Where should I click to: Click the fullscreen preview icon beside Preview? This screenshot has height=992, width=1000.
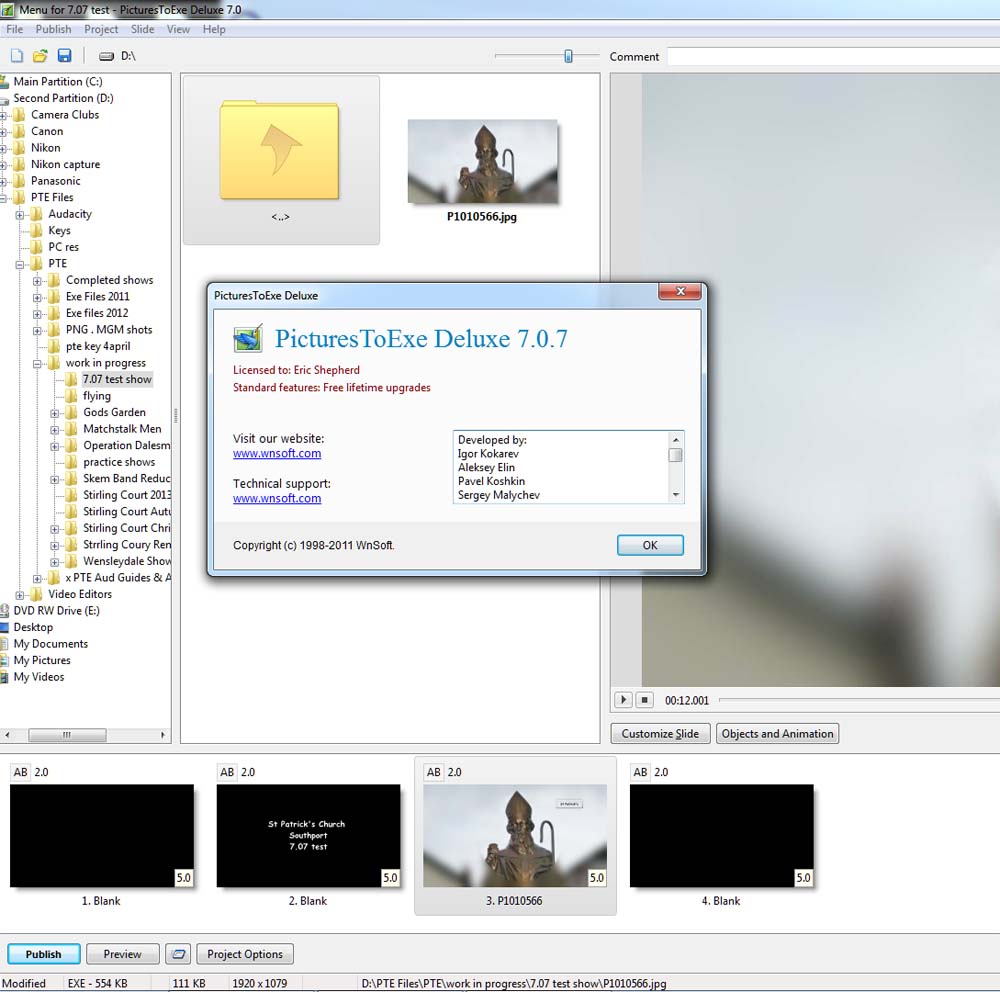tap(178, 954)
